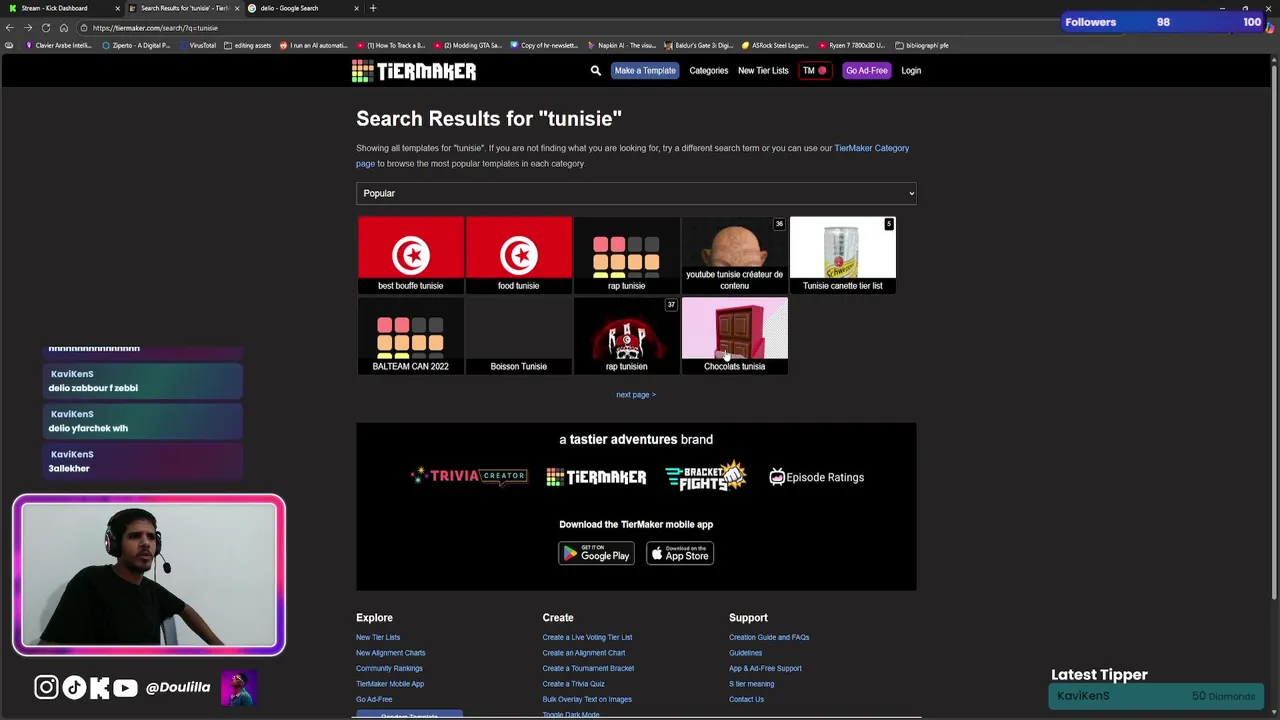This screenshot has width=1280, height=720.
Task: Open the rap tunisie template
Action: point(626,255)
